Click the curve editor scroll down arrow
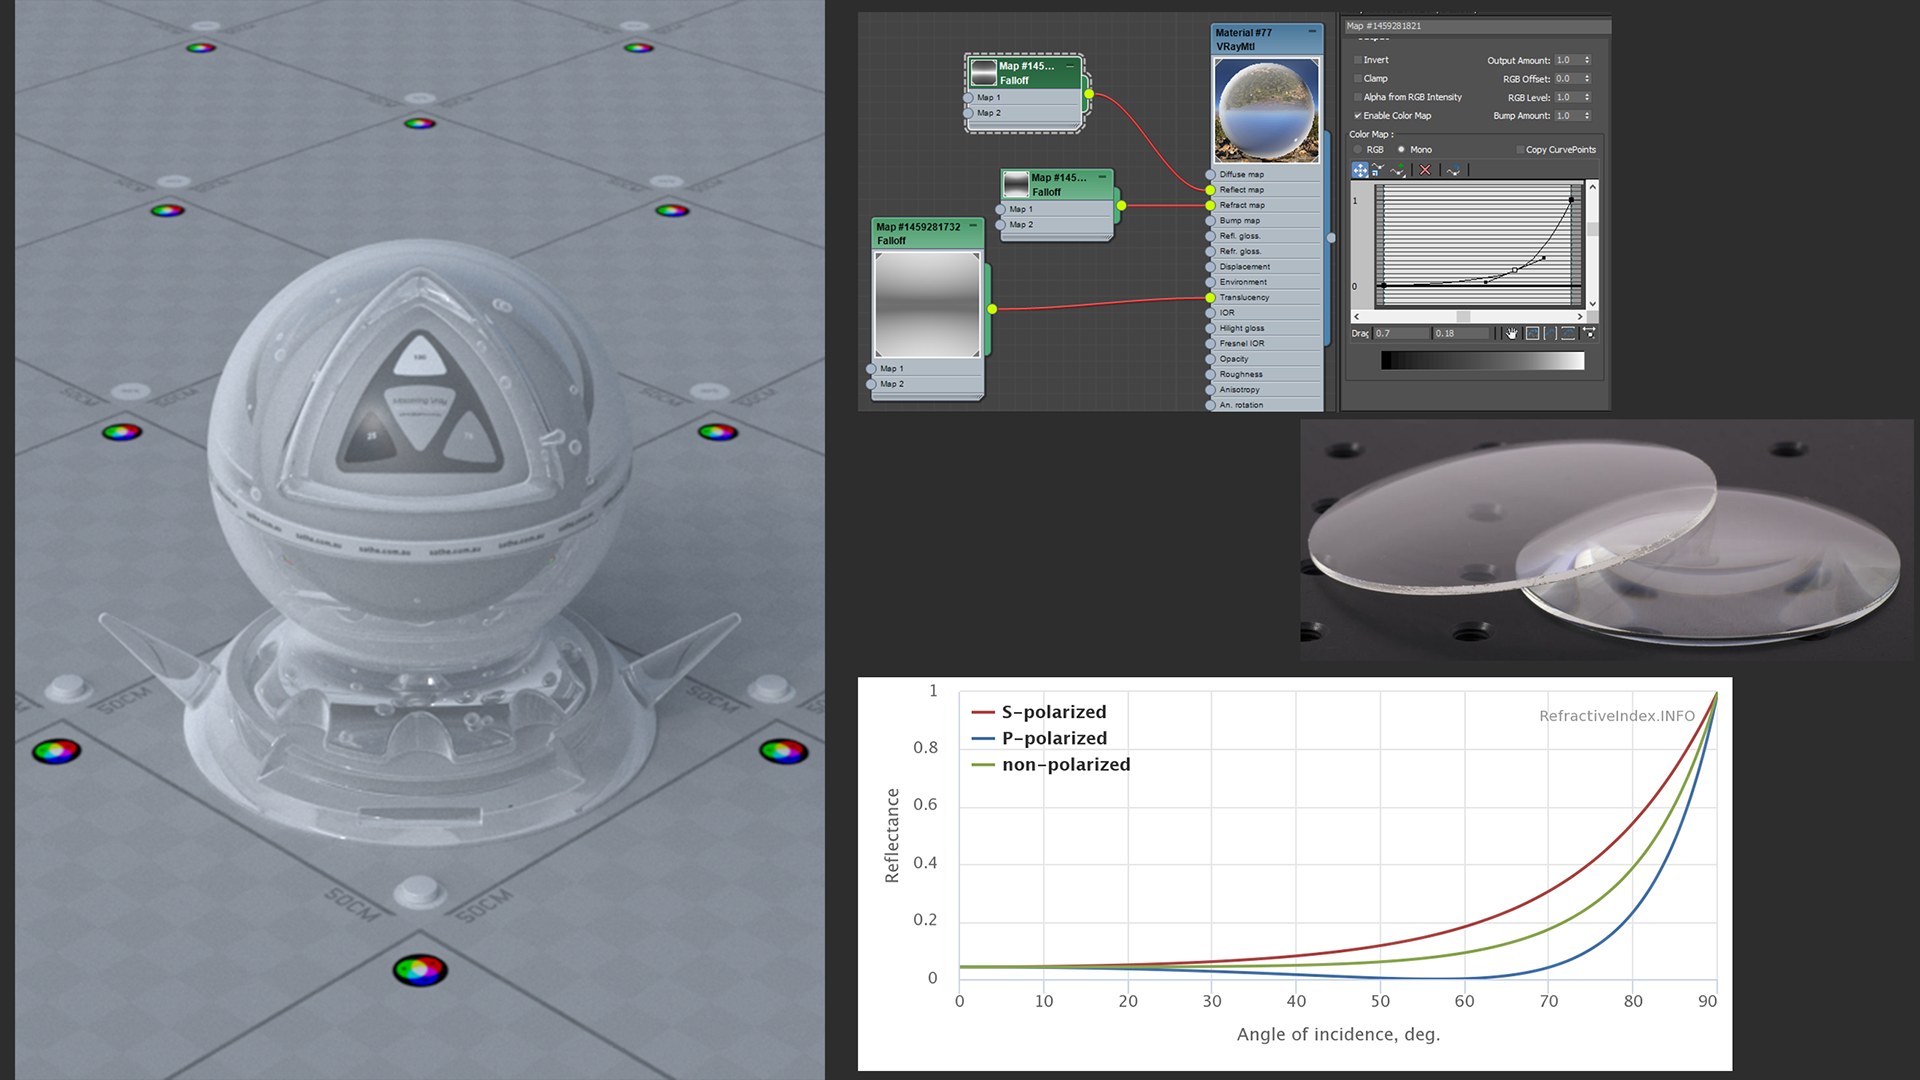Screen dimensions: 1920x1080 point(1593,304)
